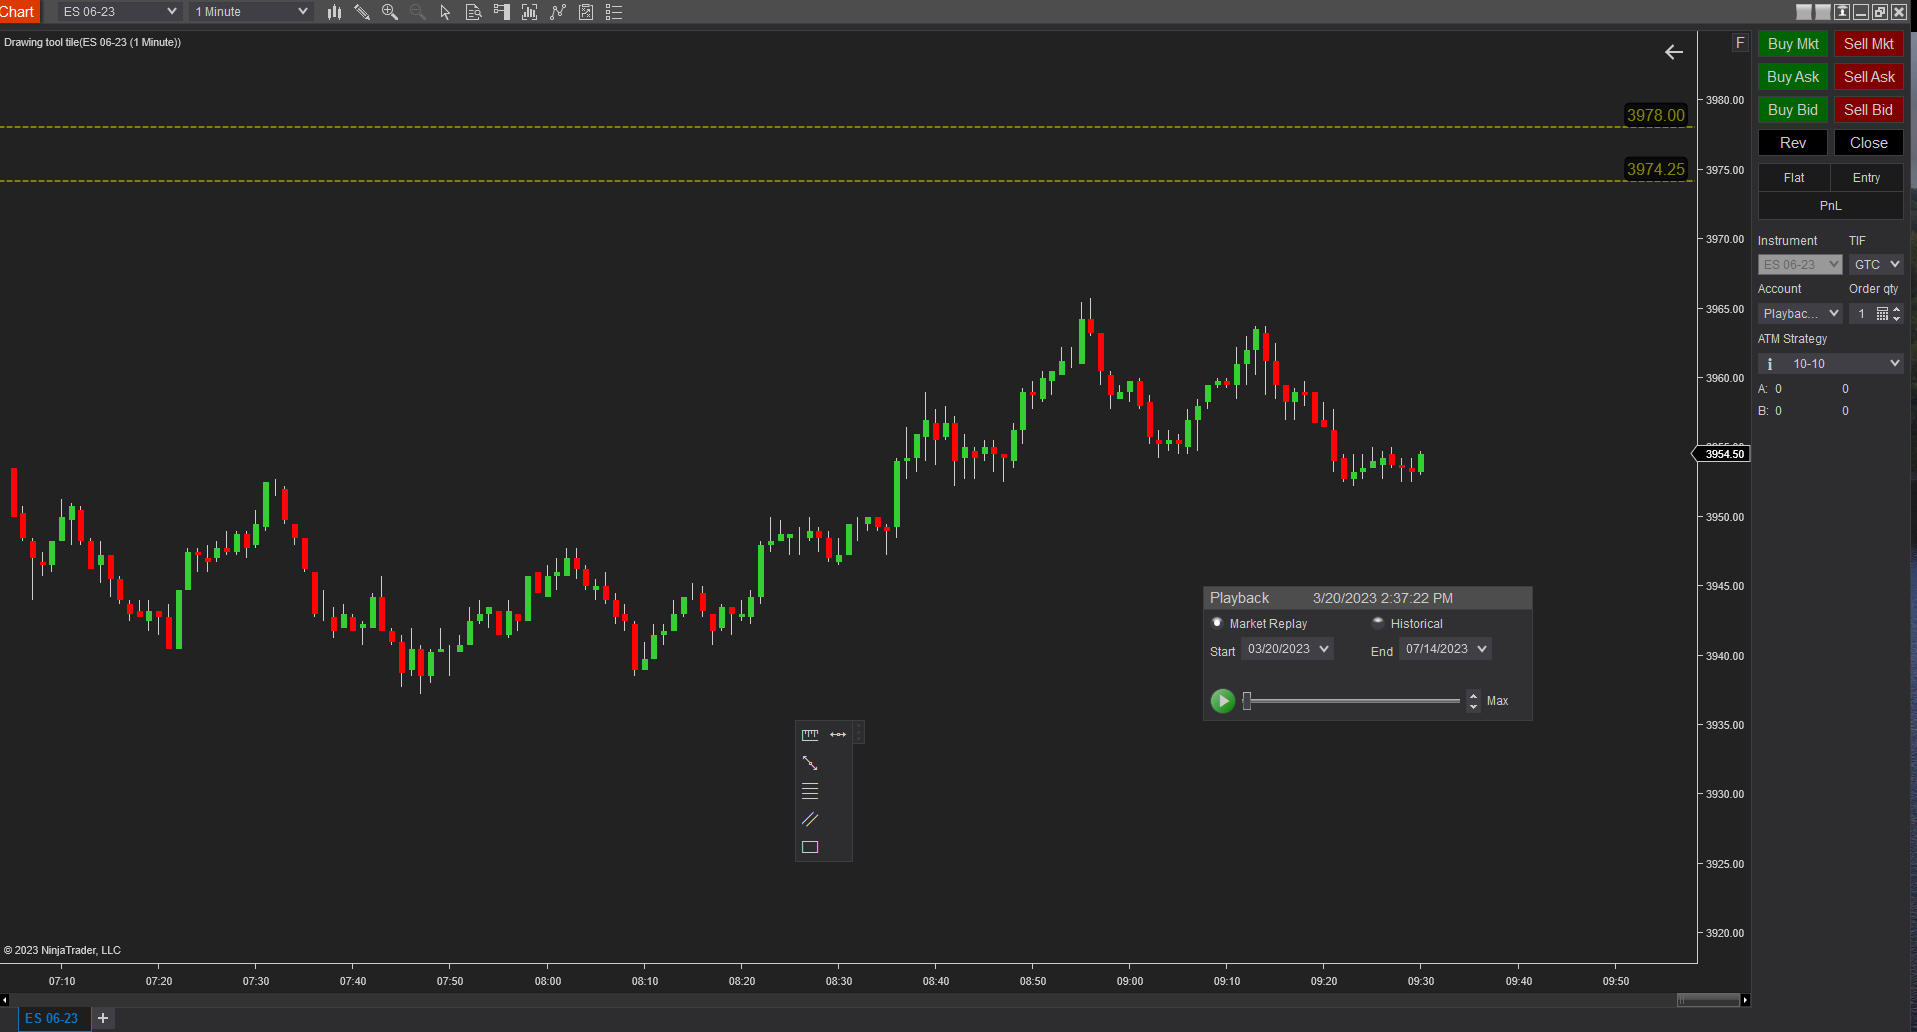1917x1032 pixels.
Task: Click the orange Chart menu label
Action: tap(17, 12)
